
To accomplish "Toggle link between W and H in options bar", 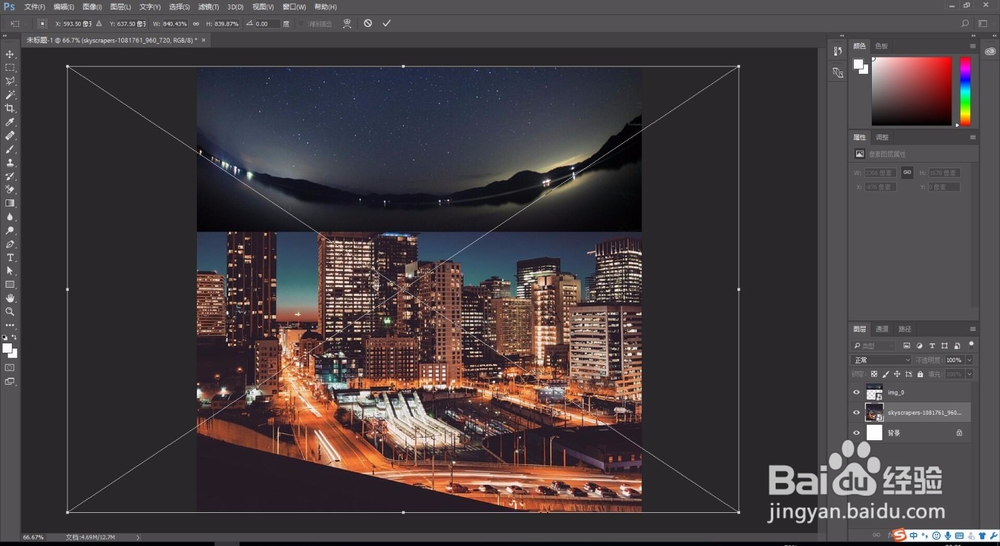I will pos(196,24).
